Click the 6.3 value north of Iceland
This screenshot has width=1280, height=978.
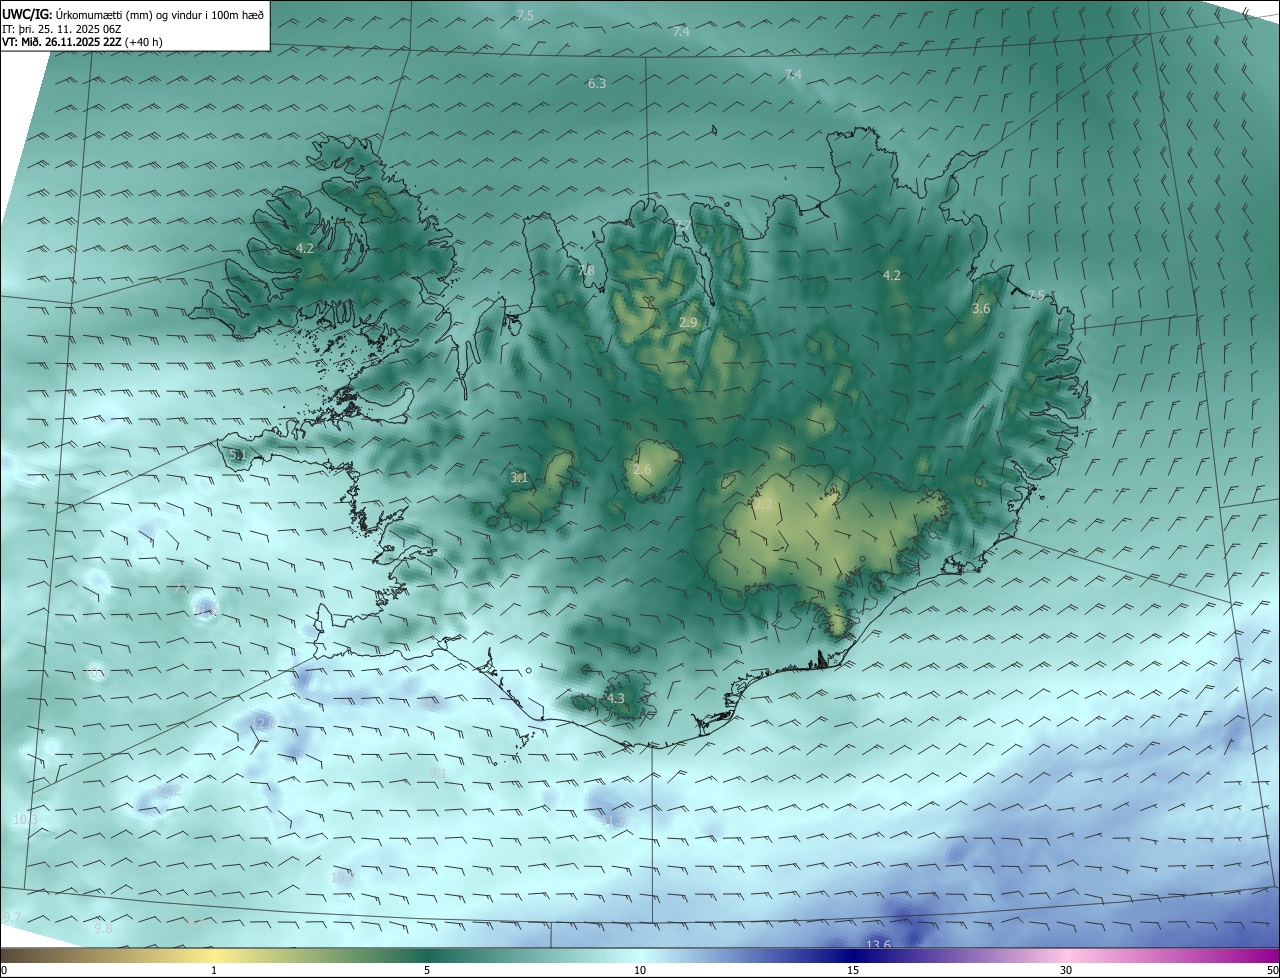point(597,84)
